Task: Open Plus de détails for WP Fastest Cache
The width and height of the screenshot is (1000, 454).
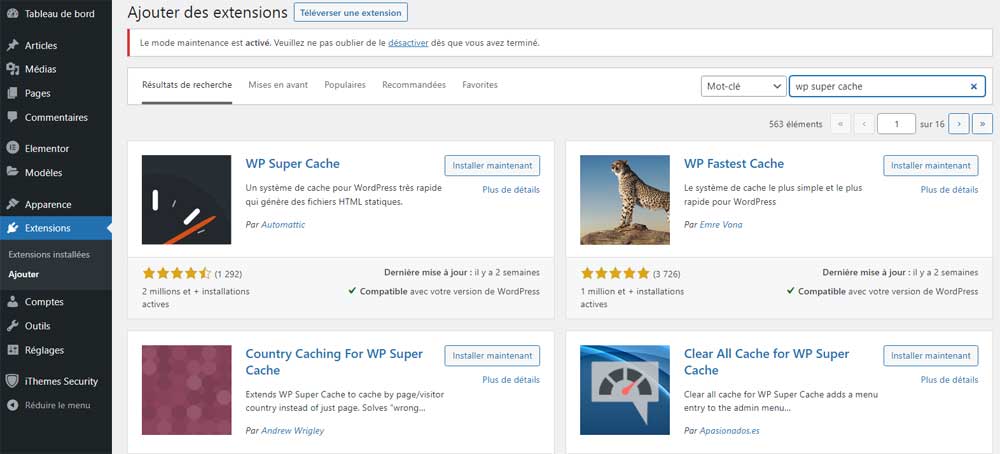Action: tap(950, 189)
